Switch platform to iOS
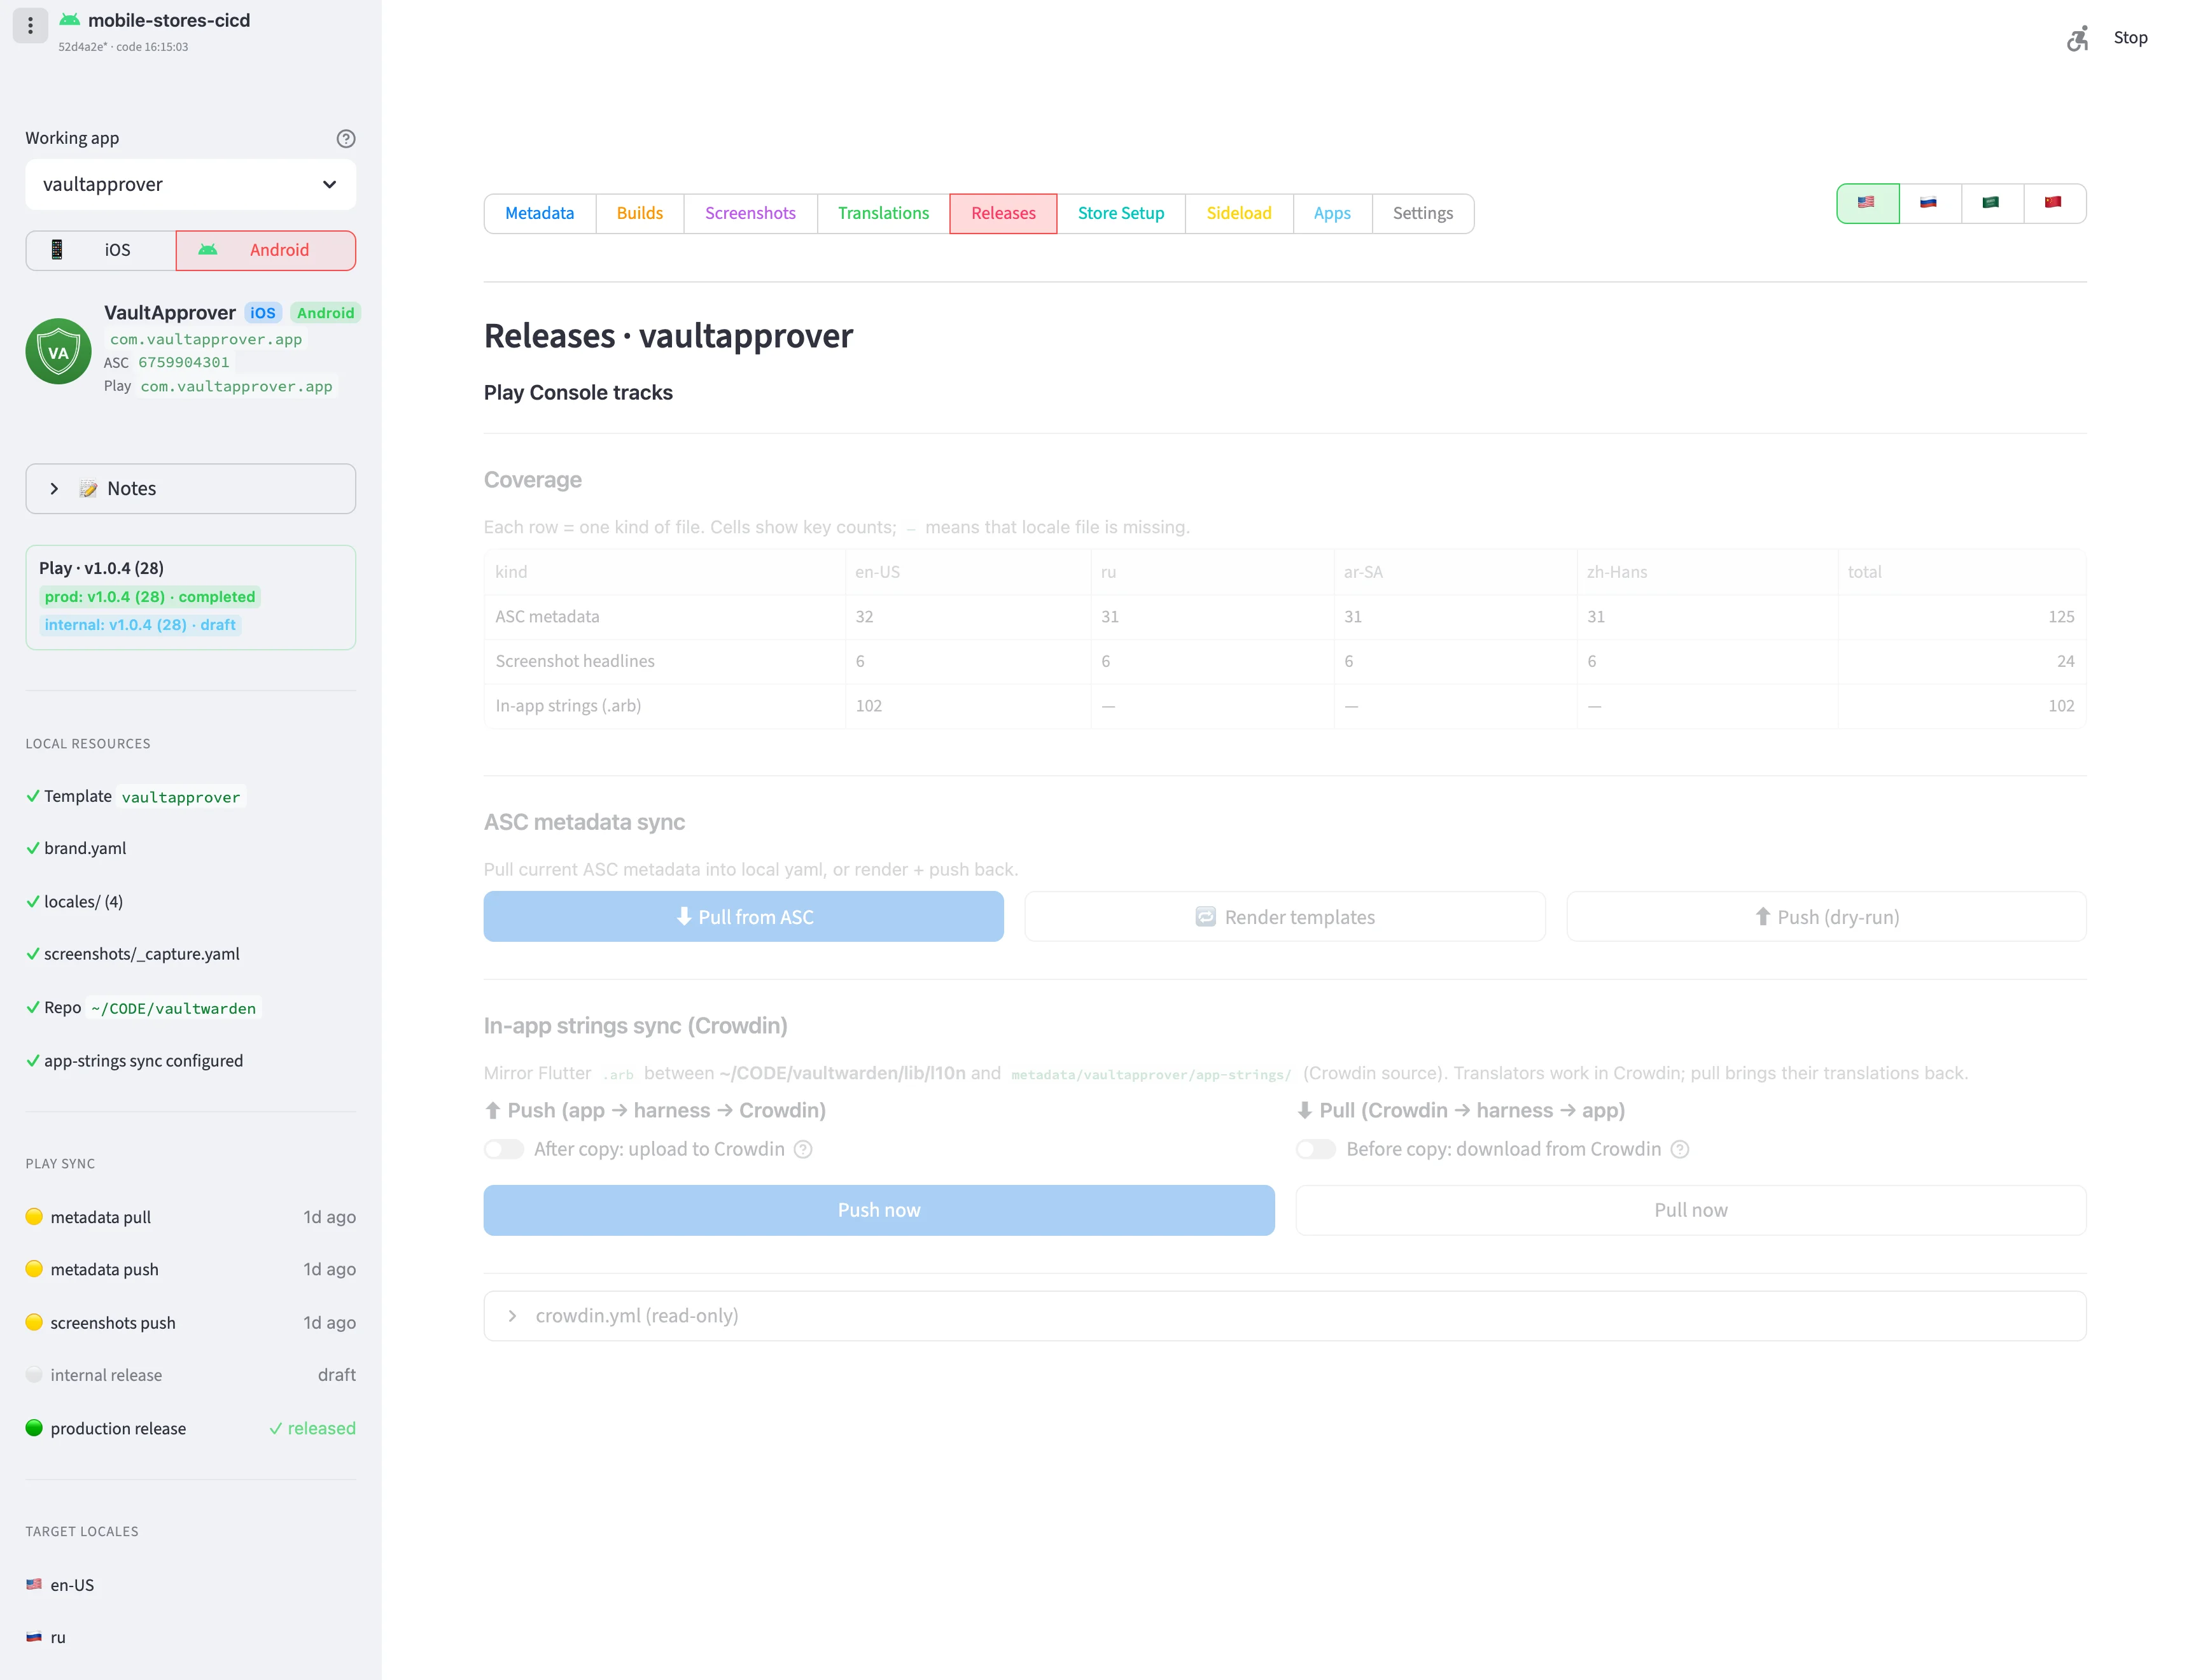Image resolution: width=2189 pixels, height=1680 pixels. [101, 250]
